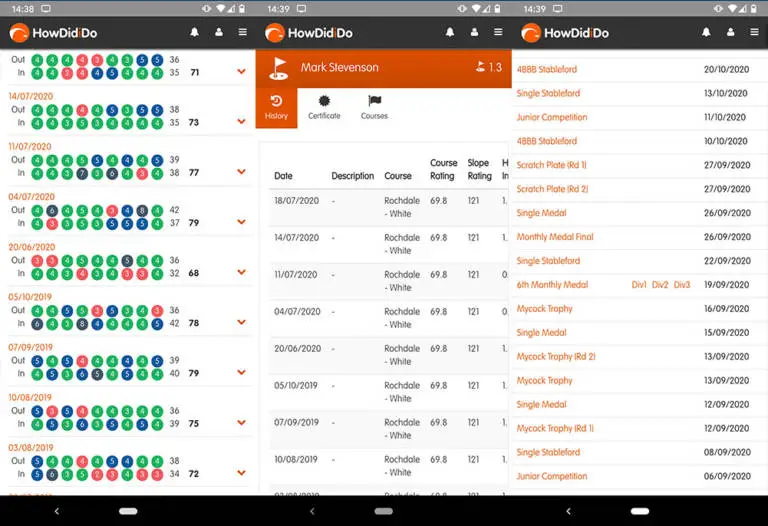Tap Android home pill under right screen
Image resolution: width=768 pixels, height=526 pixels.
click(x=640, y=511)
